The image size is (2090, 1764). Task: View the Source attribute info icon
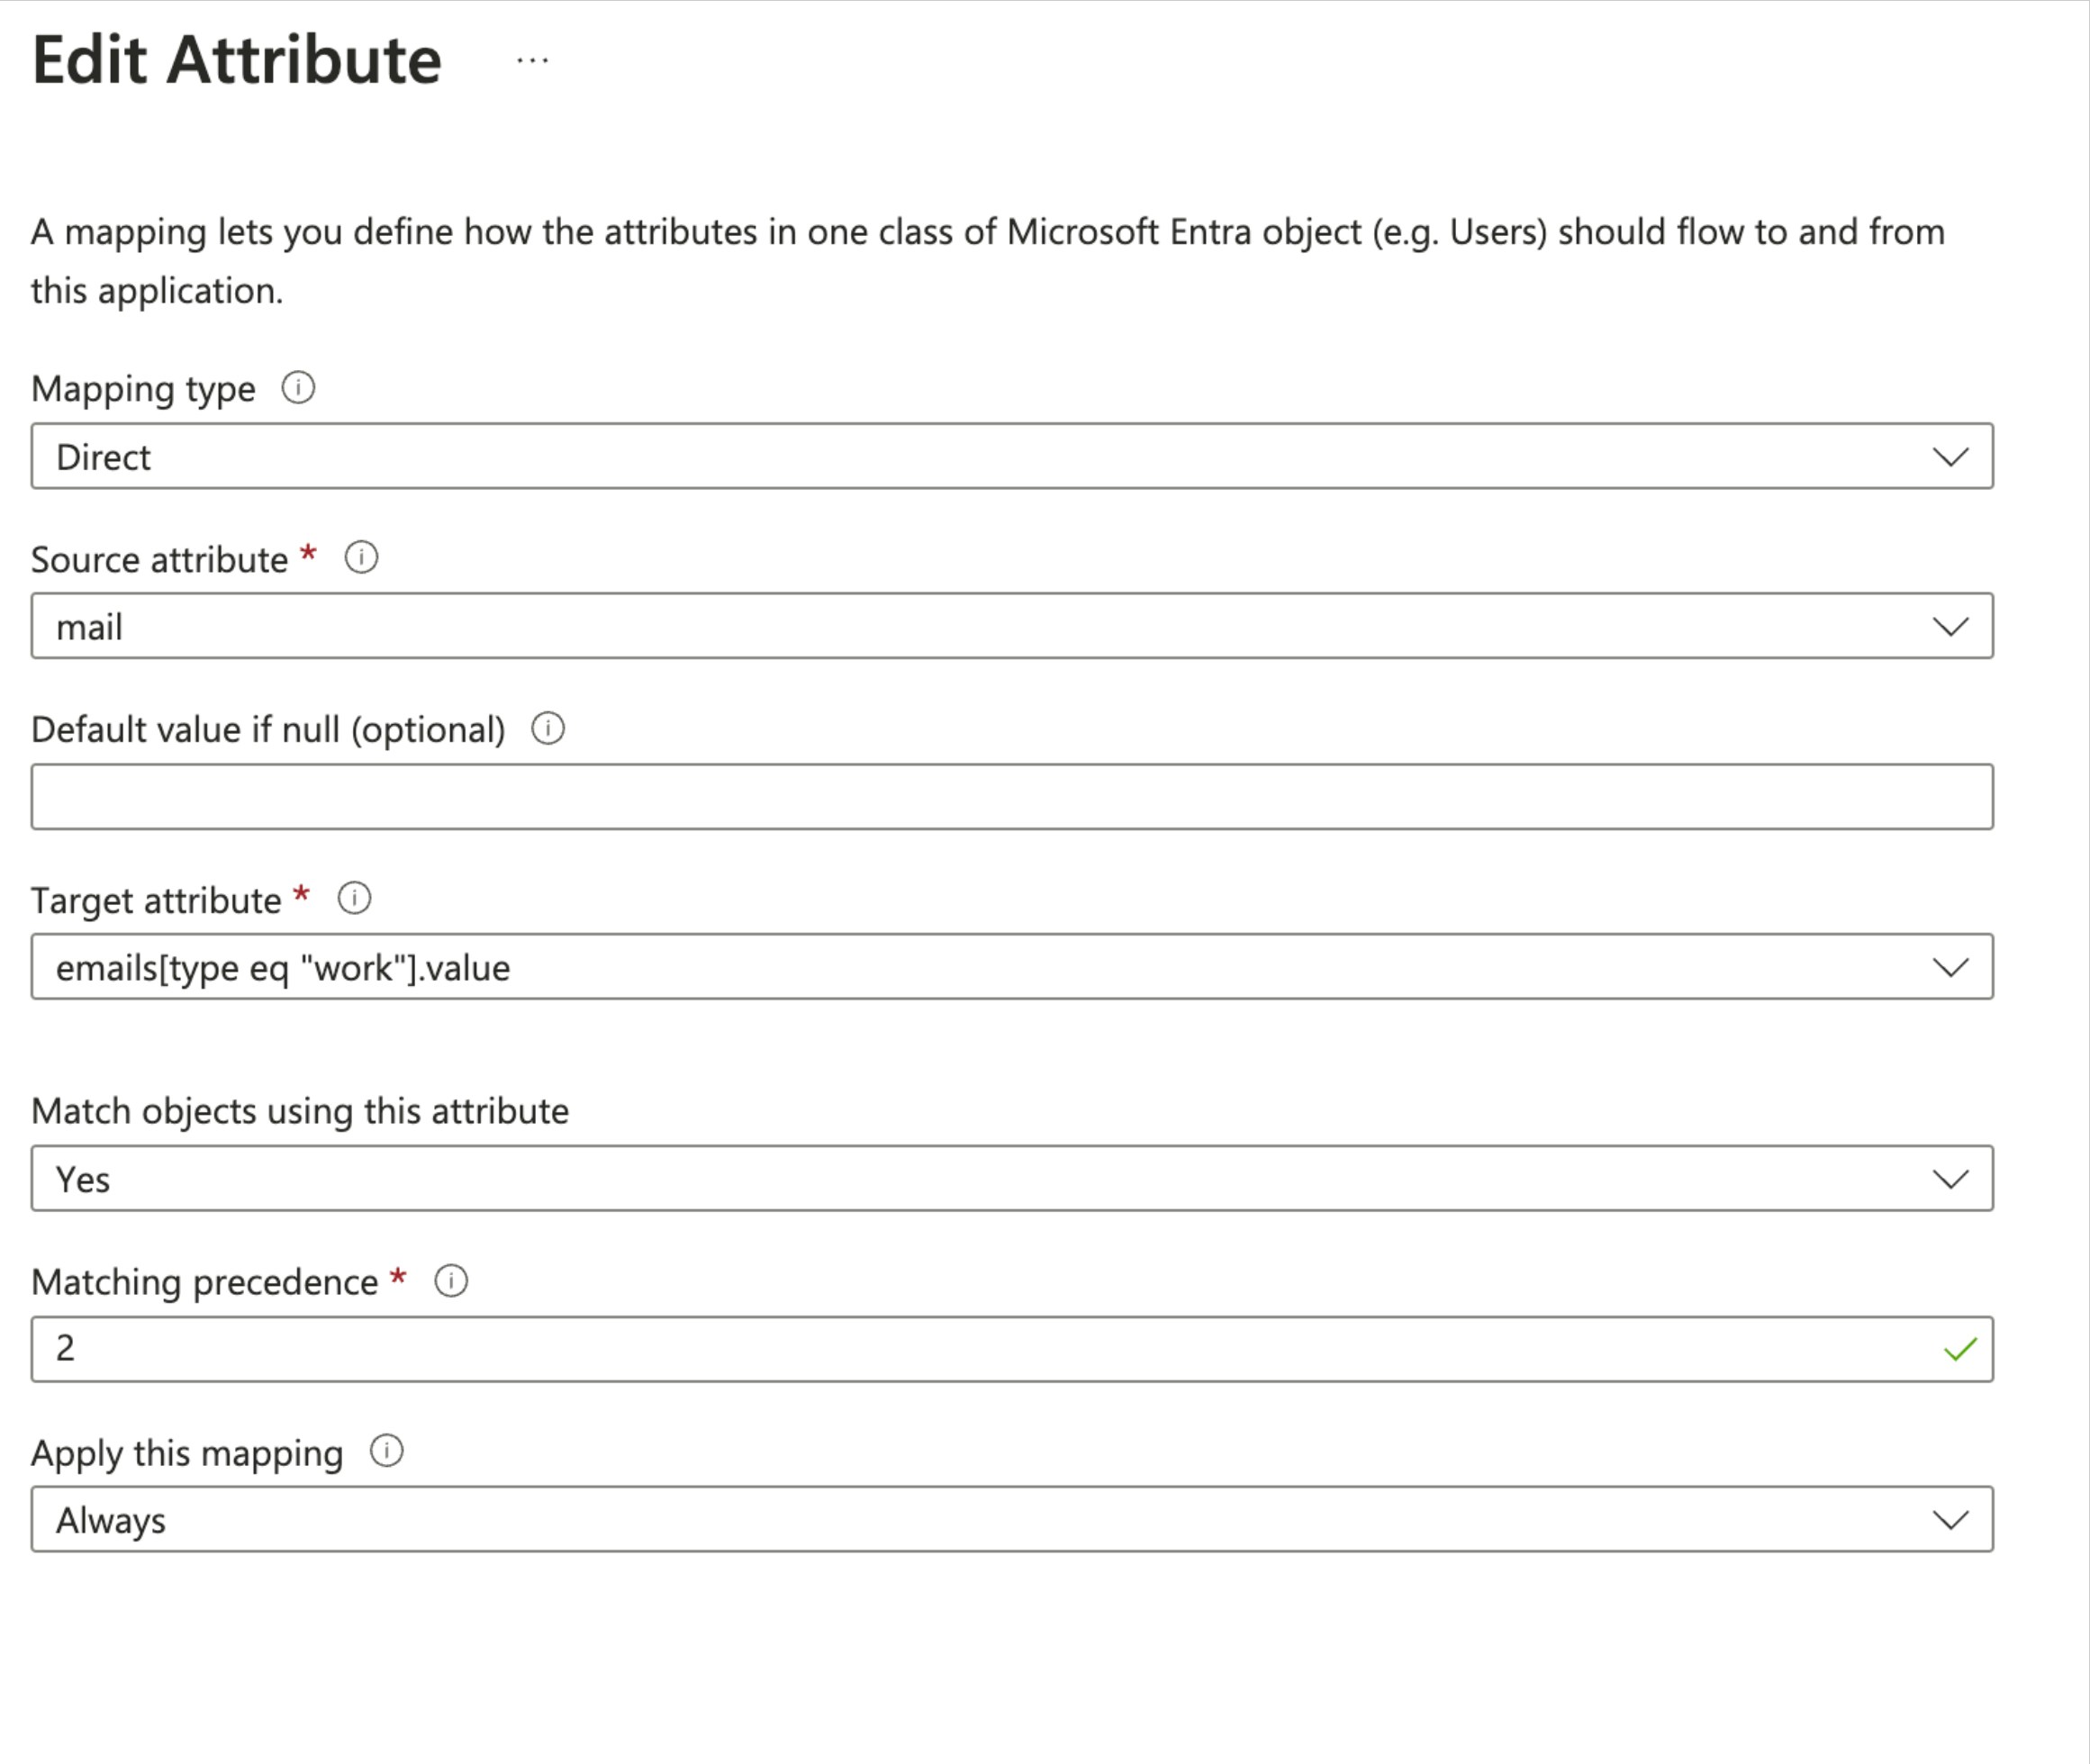pyautogui.click(x=361, y=558)
